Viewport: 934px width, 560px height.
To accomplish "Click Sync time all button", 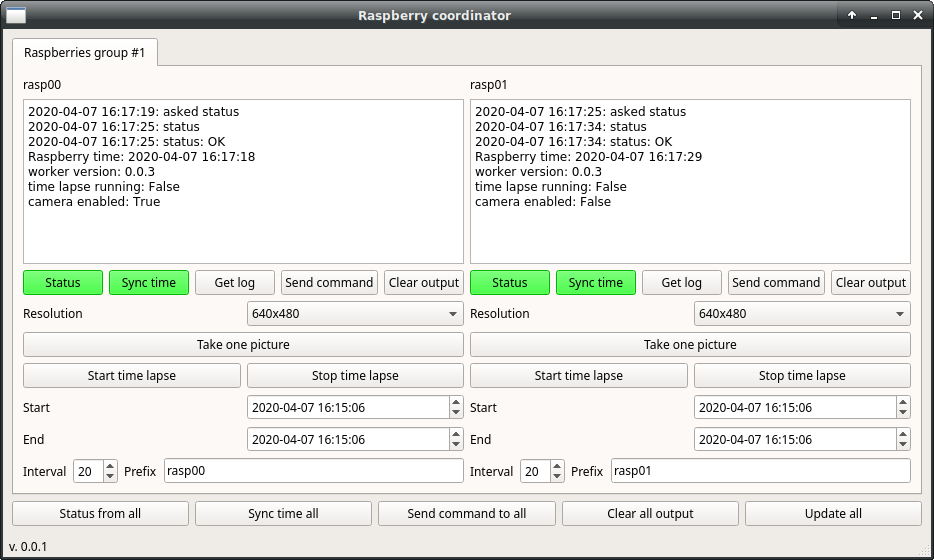I will click(284, 514).
